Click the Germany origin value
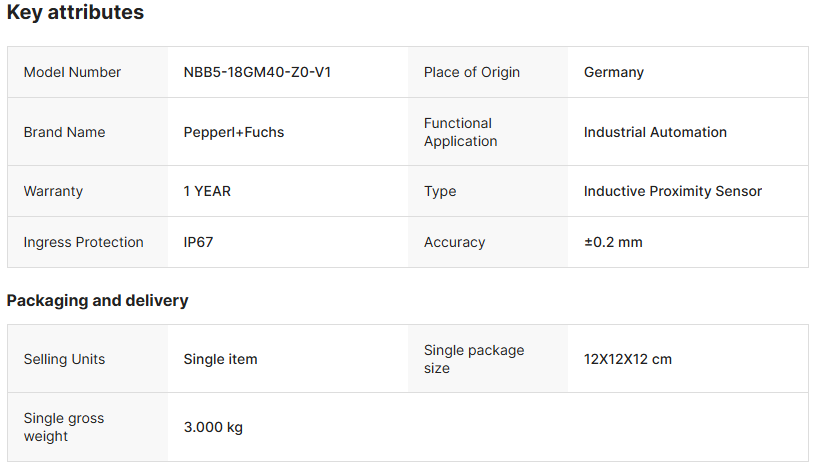 coord(613,72)
